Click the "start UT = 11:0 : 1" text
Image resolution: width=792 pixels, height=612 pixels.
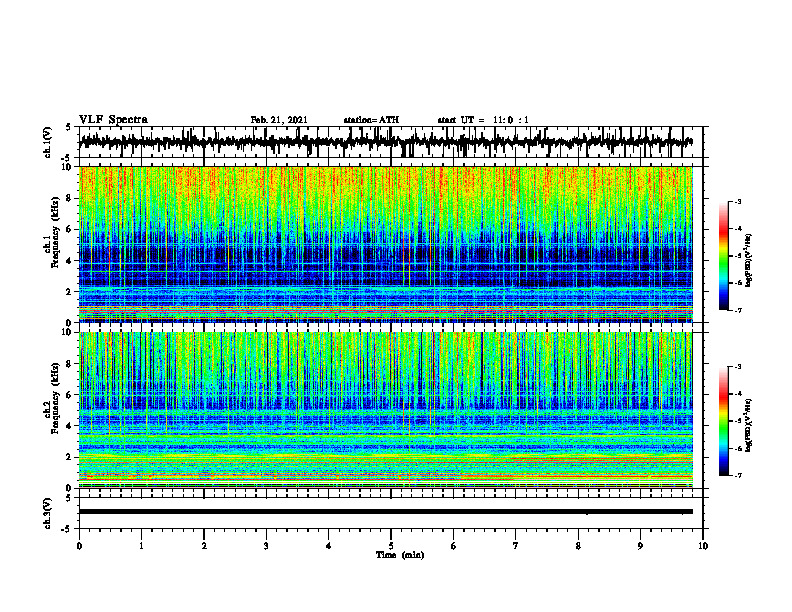click(483, 120)
